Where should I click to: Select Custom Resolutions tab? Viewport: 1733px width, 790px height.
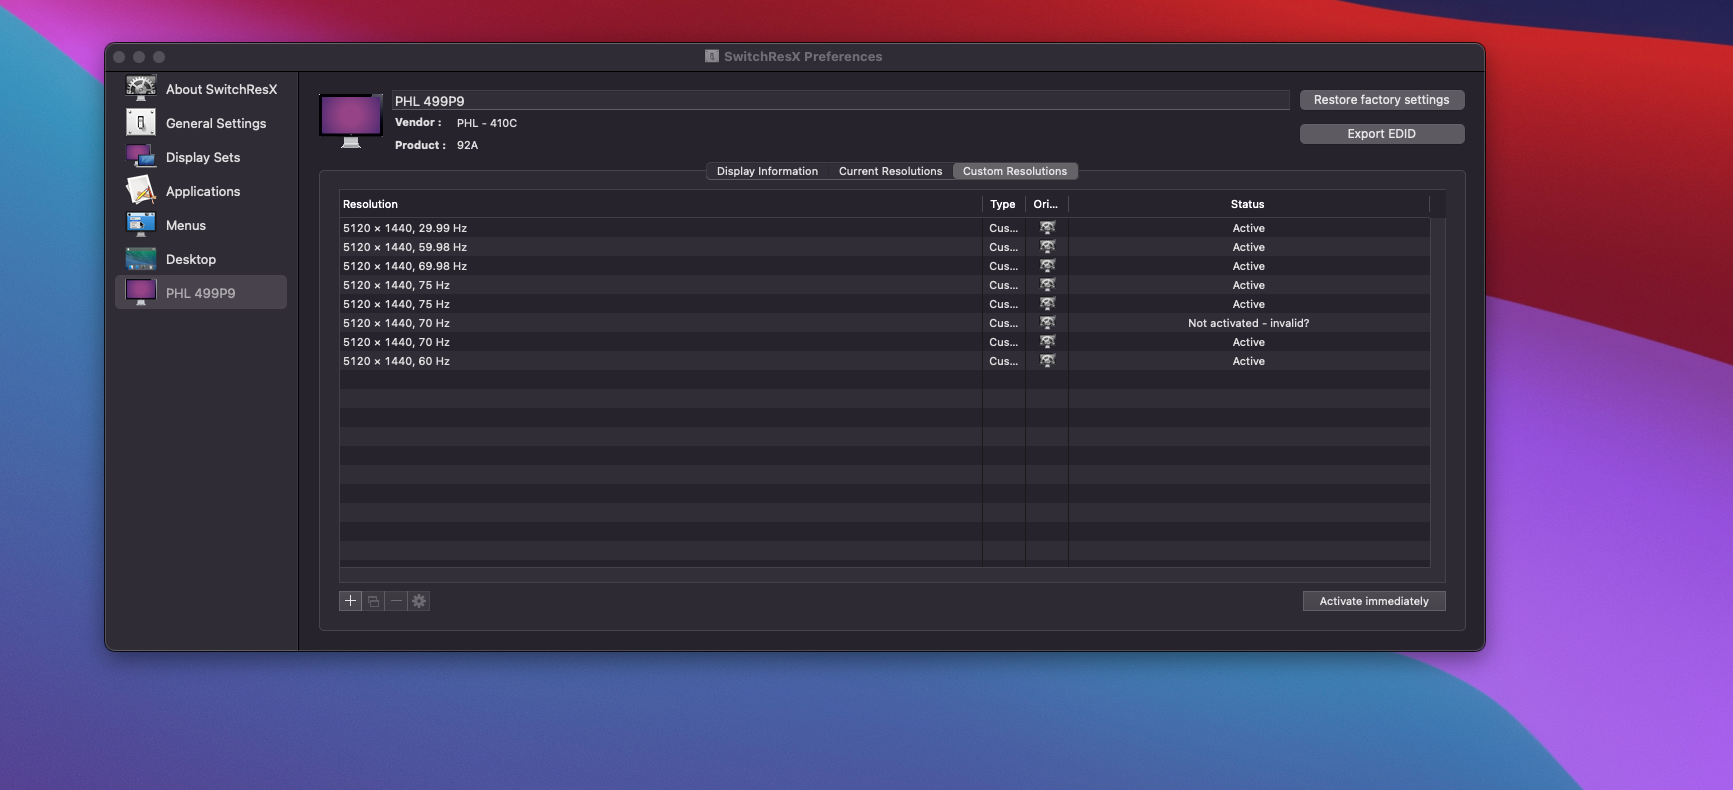(1015, 171)
